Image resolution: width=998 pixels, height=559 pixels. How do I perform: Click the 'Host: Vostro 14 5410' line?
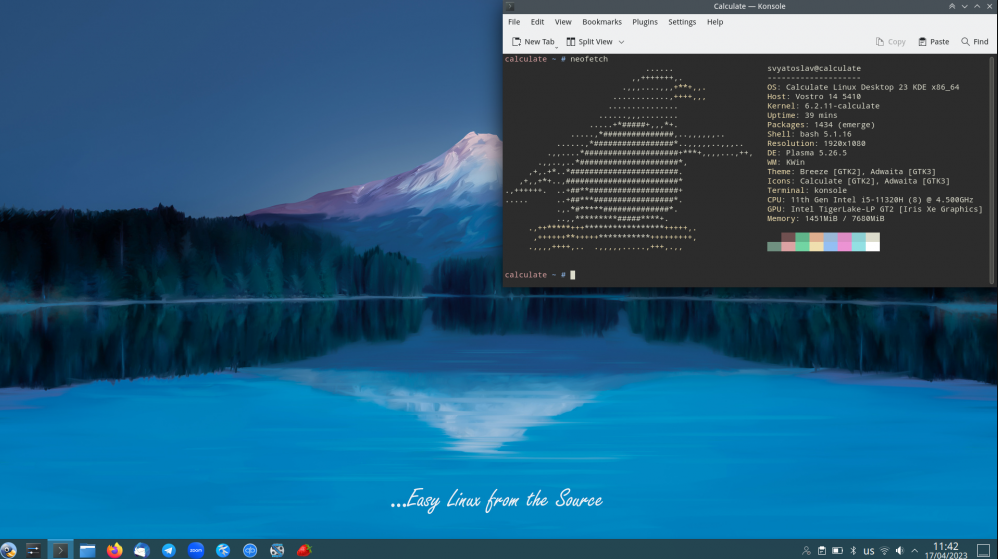pyautogui.click(x=814, y=97)
